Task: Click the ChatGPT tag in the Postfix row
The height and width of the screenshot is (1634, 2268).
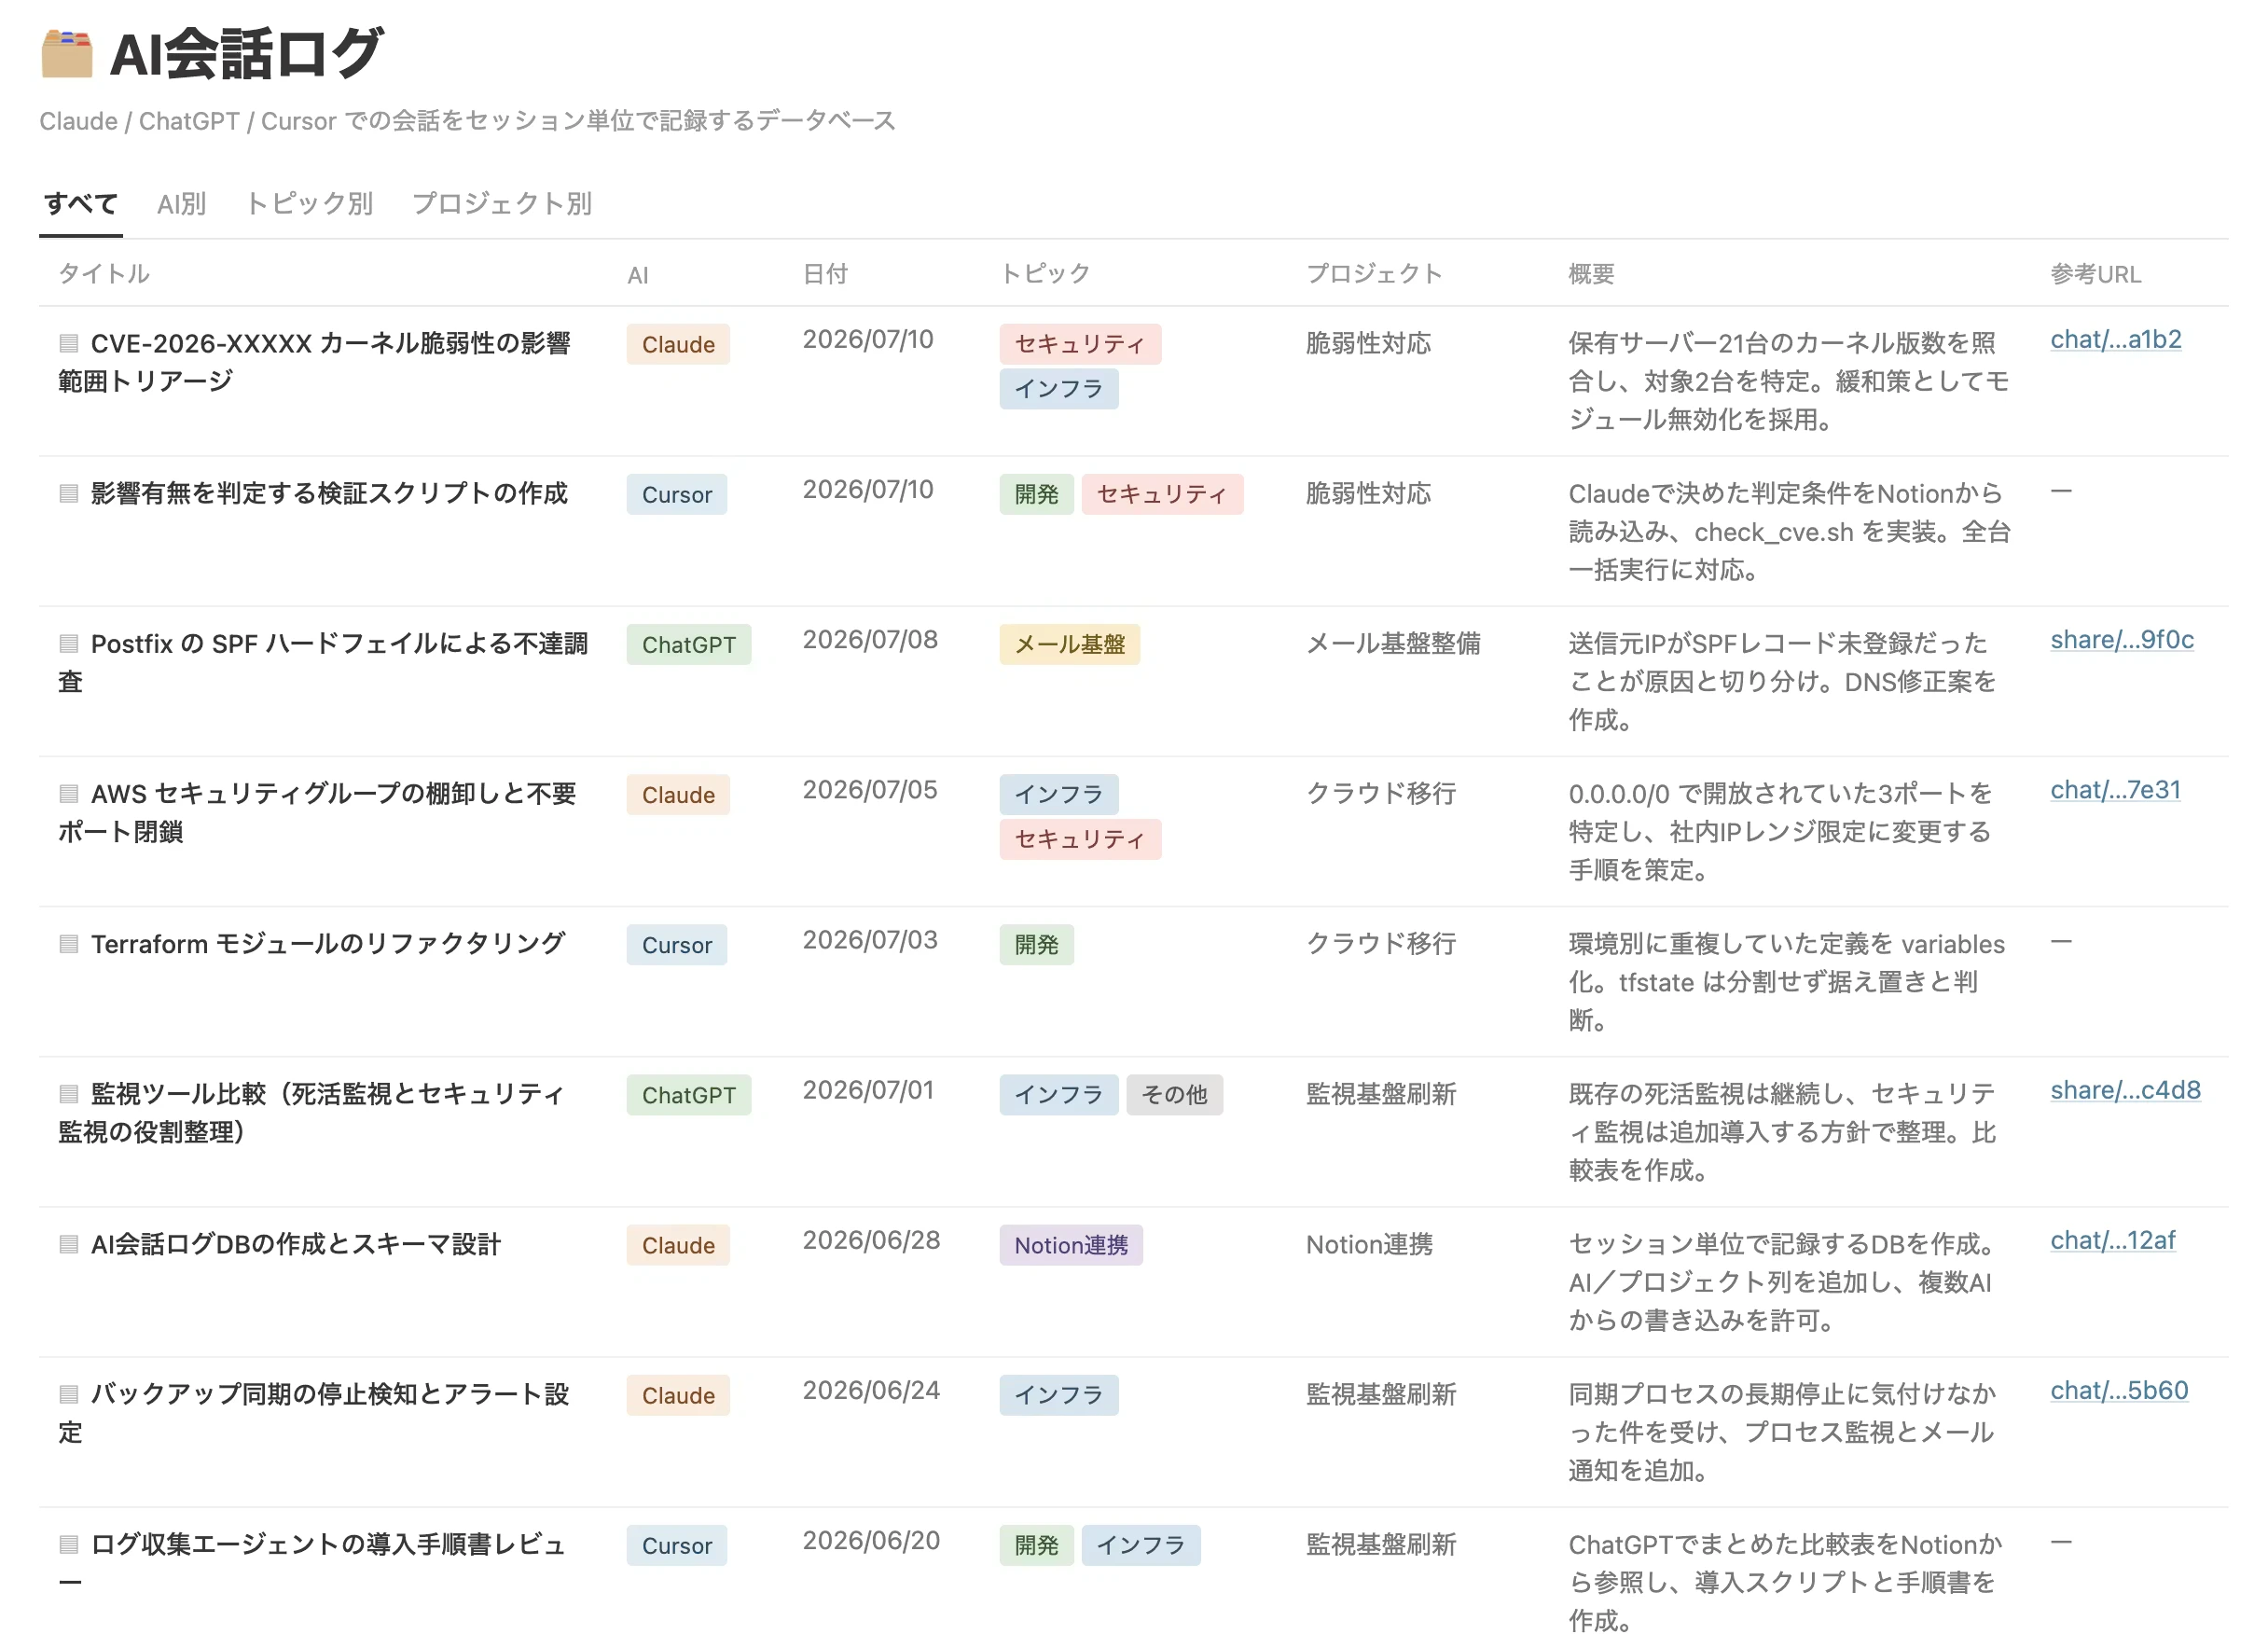Action: click(689, 645)
